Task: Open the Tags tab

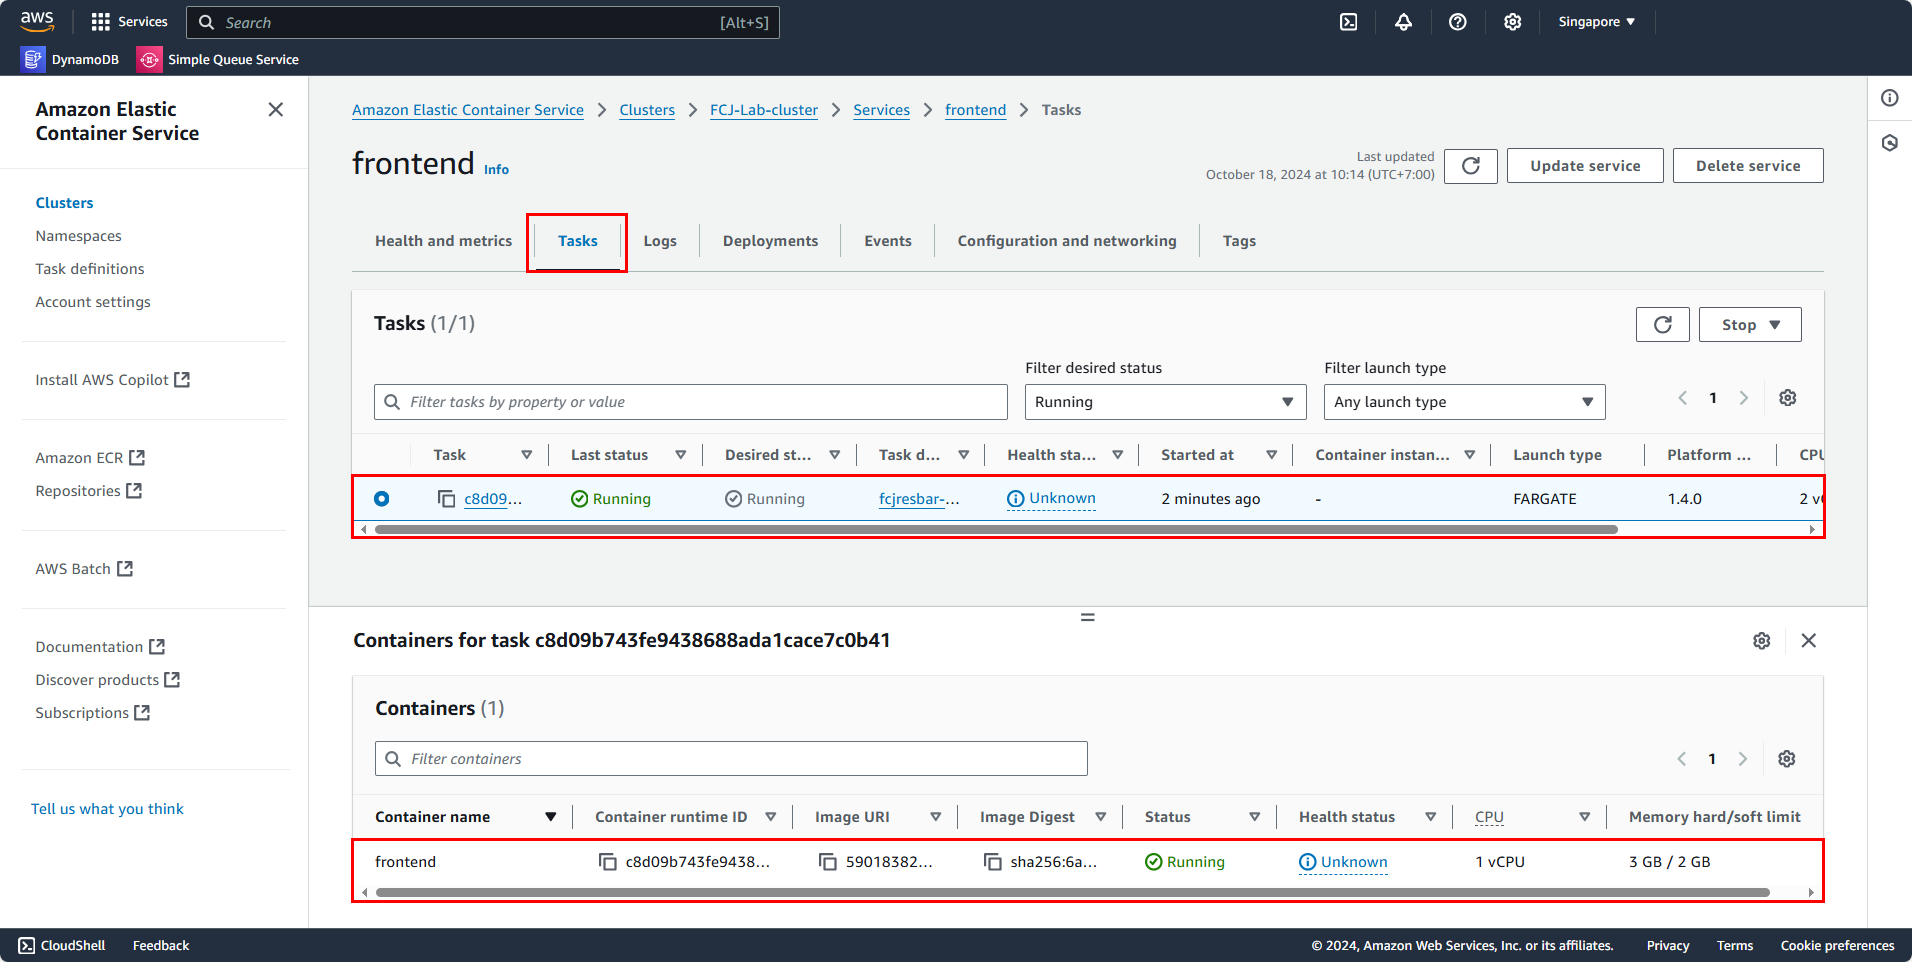Action: 1239,241
